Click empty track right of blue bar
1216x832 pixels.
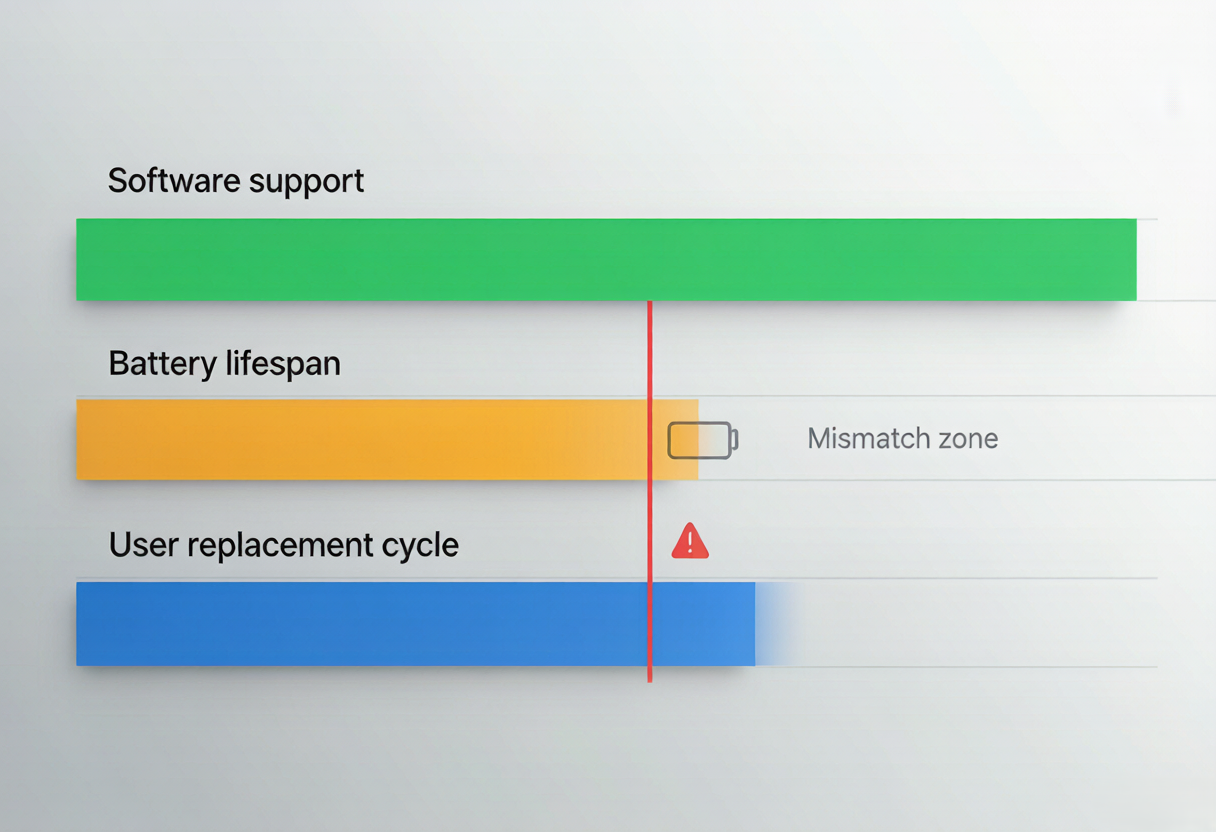(x=978, y=623)
